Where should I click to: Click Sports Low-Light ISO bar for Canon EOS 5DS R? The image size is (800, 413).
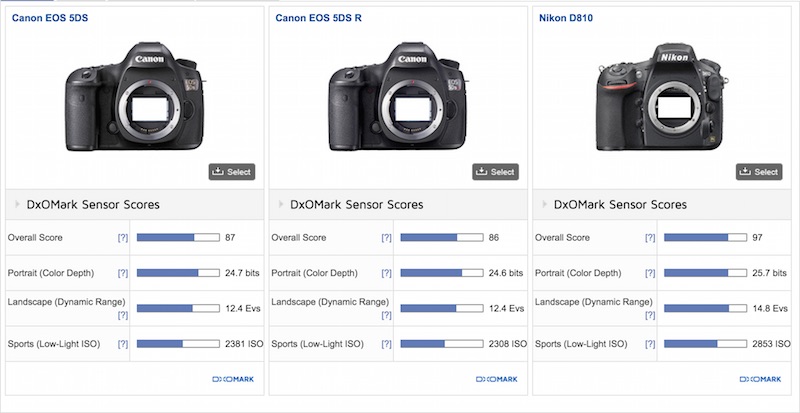click(x=442, y=344)
